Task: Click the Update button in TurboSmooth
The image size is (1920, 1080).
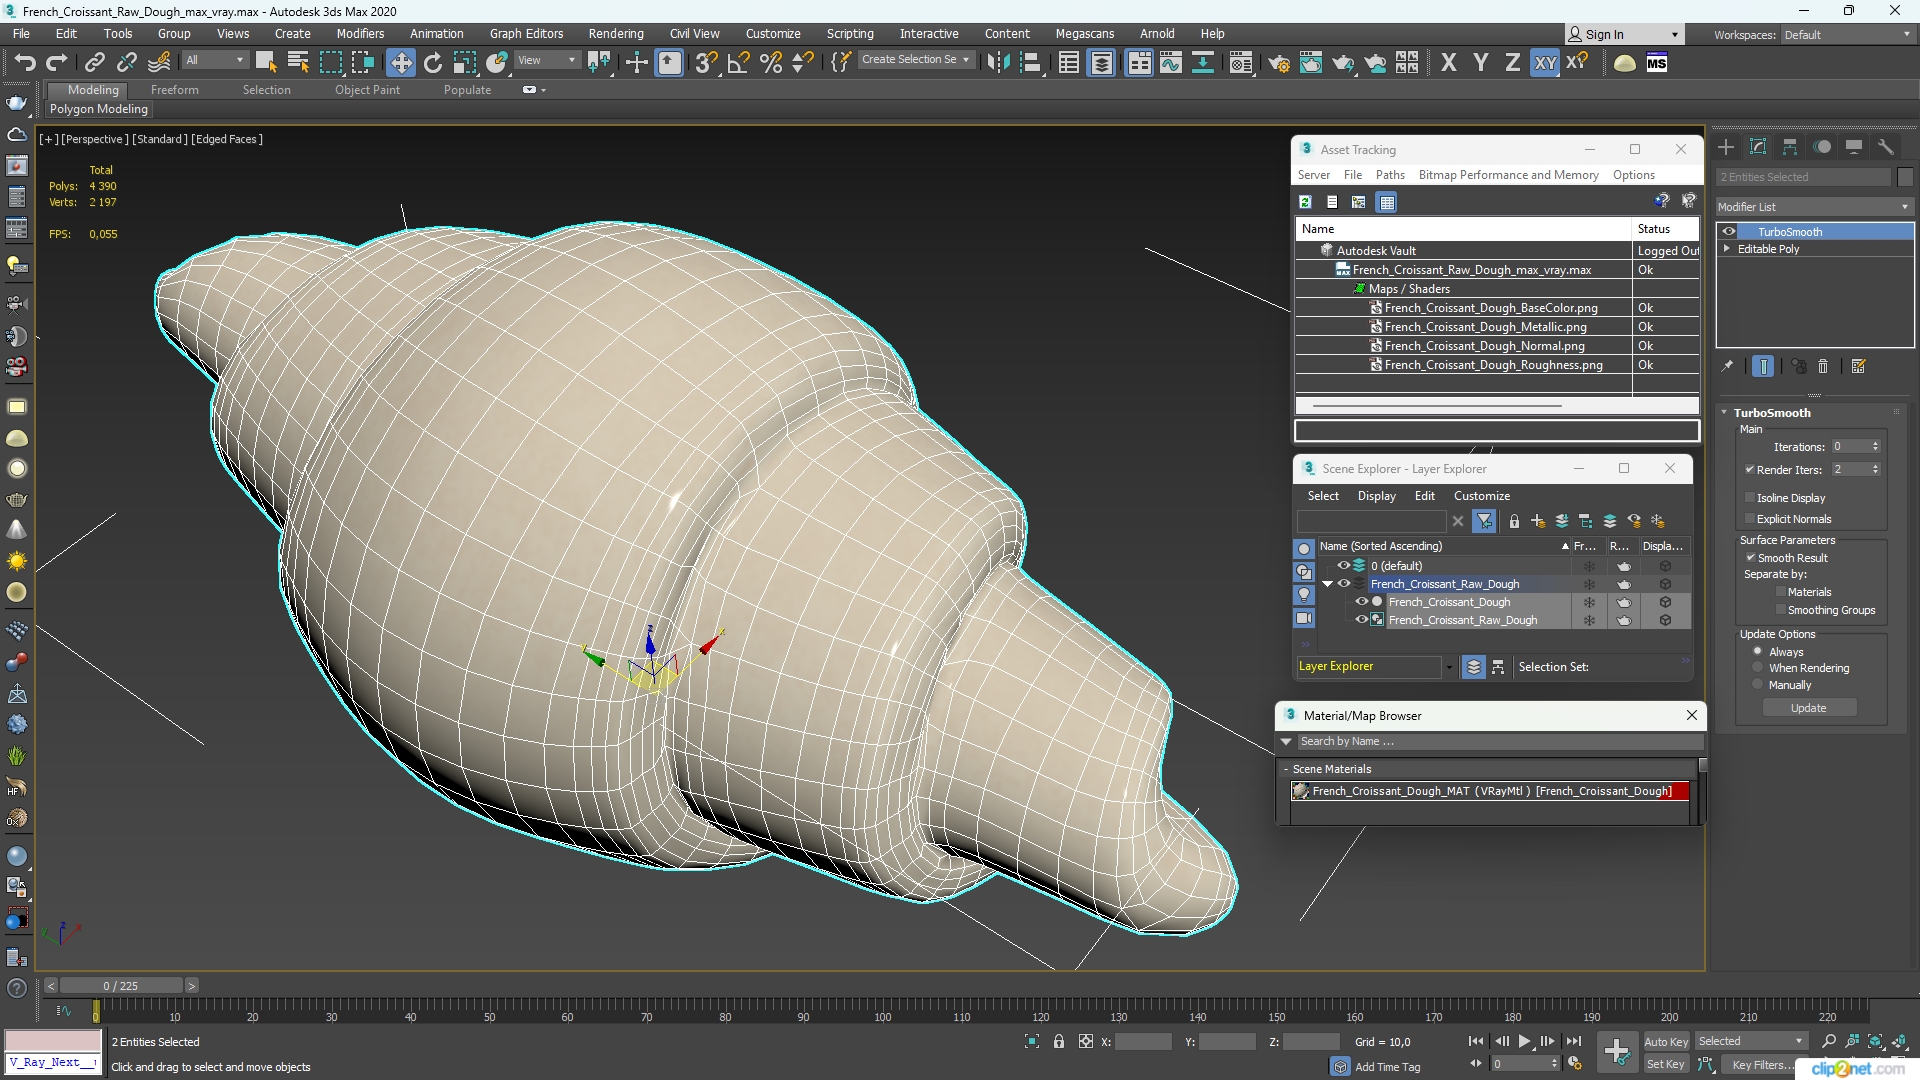Action: coord(1808,708)
